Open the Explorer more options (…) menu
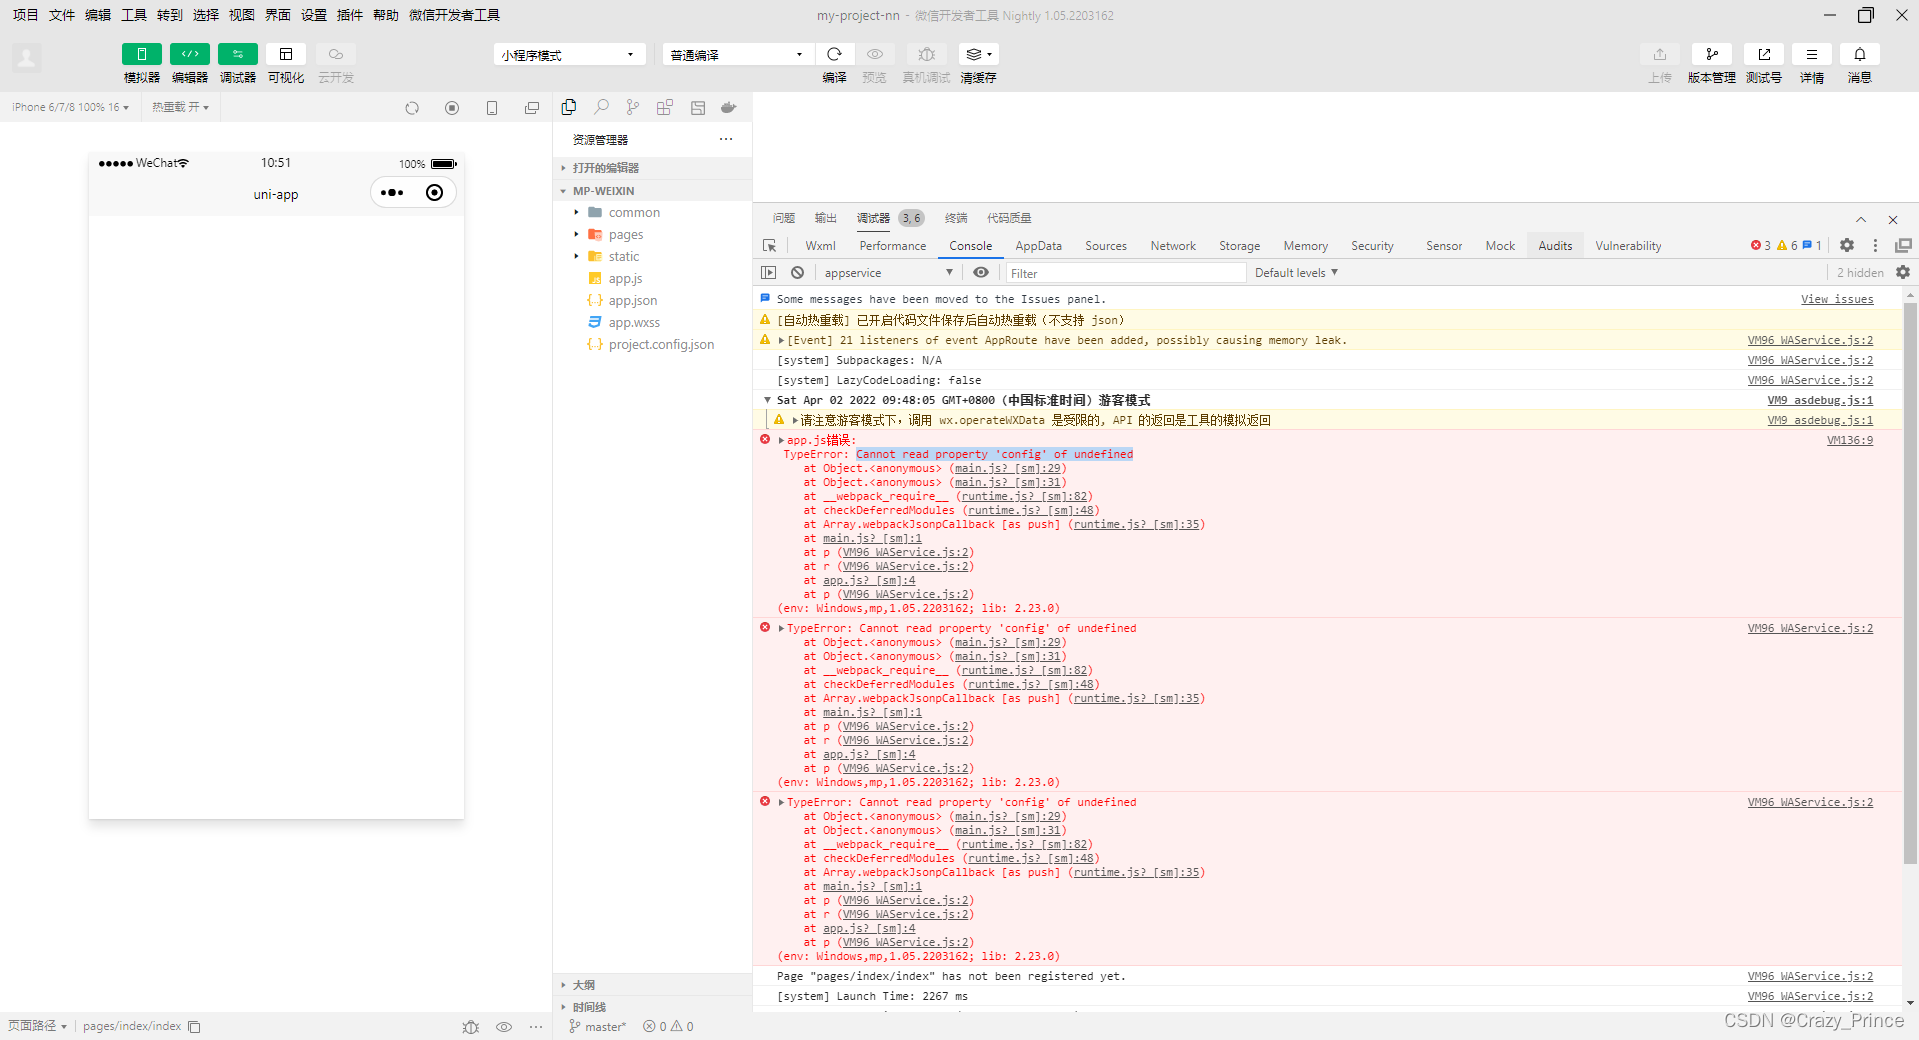 [x=726, y=139]
